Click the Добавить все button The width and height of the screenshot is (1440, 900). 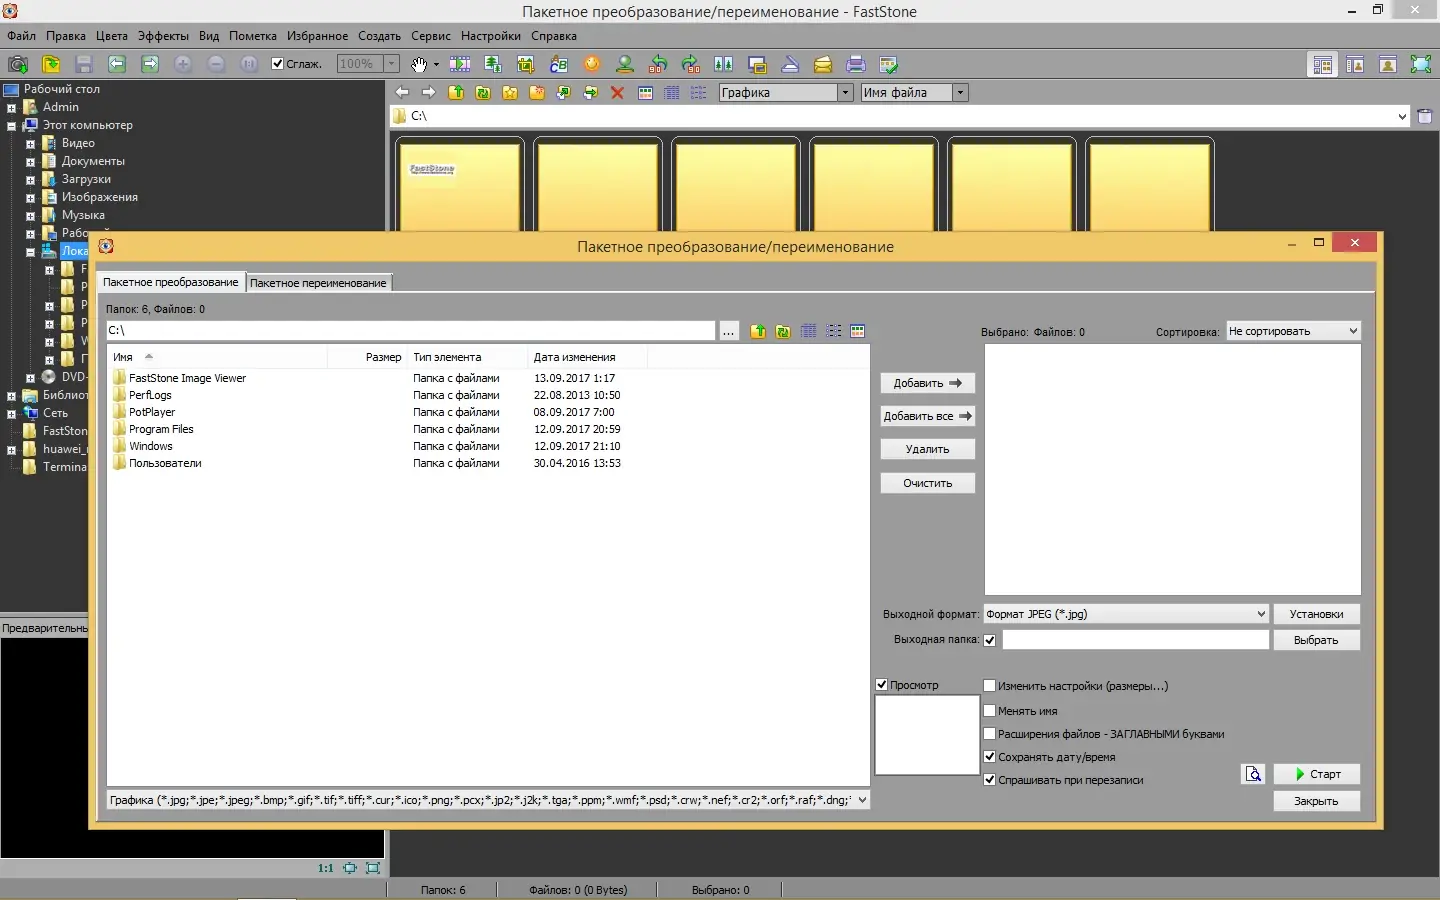pos(928,416)
